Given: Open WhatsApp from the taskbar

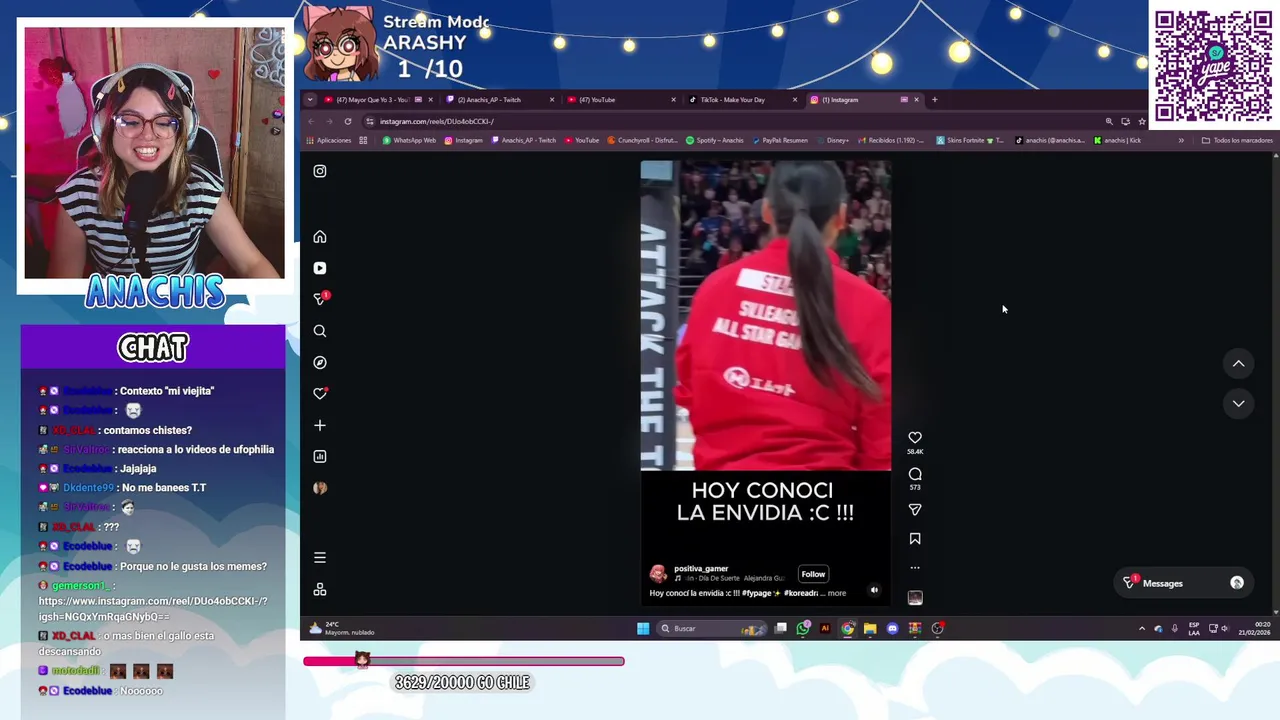Looking at the screenshot, I should click(x=803, y=629).
